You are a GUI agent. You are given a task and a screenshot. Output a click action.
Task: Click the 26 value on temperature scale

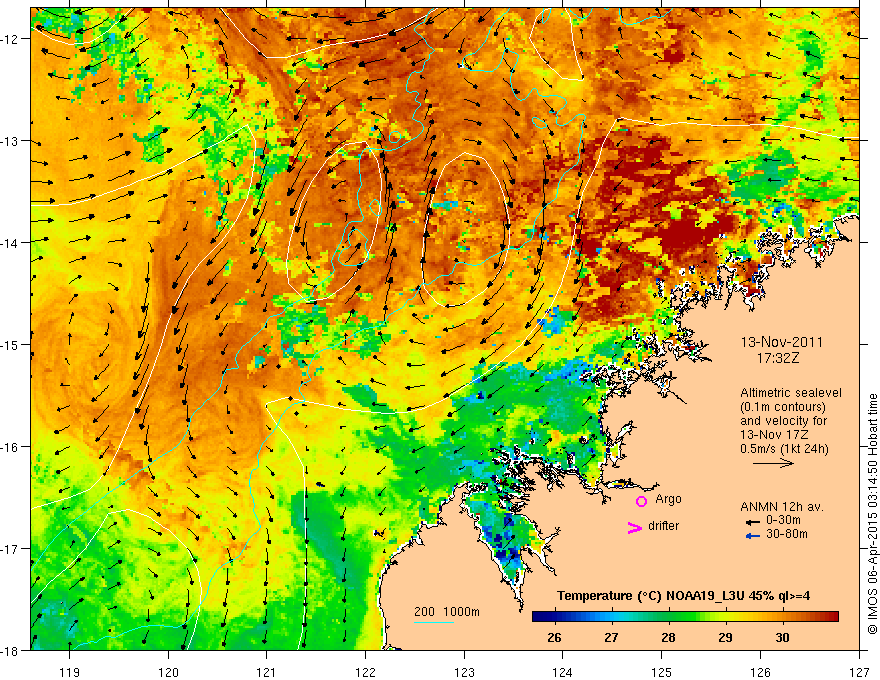click(x=554, y=637)
